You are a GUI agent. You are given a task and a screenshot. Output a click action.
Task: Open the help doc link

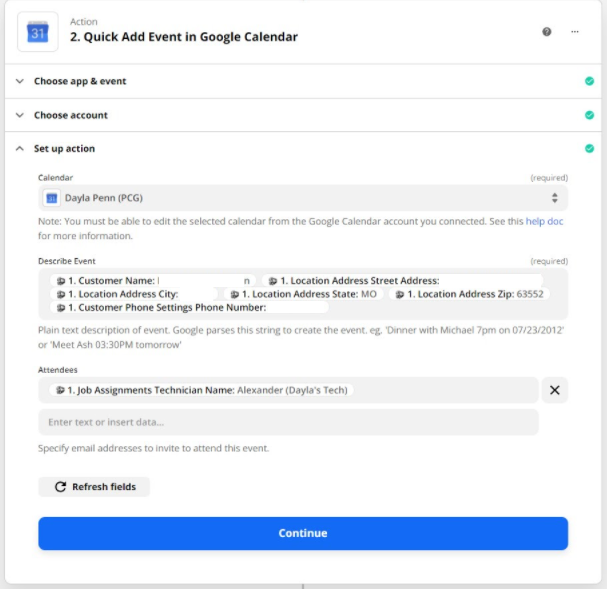pyautogui.click(x=544, y=221)
